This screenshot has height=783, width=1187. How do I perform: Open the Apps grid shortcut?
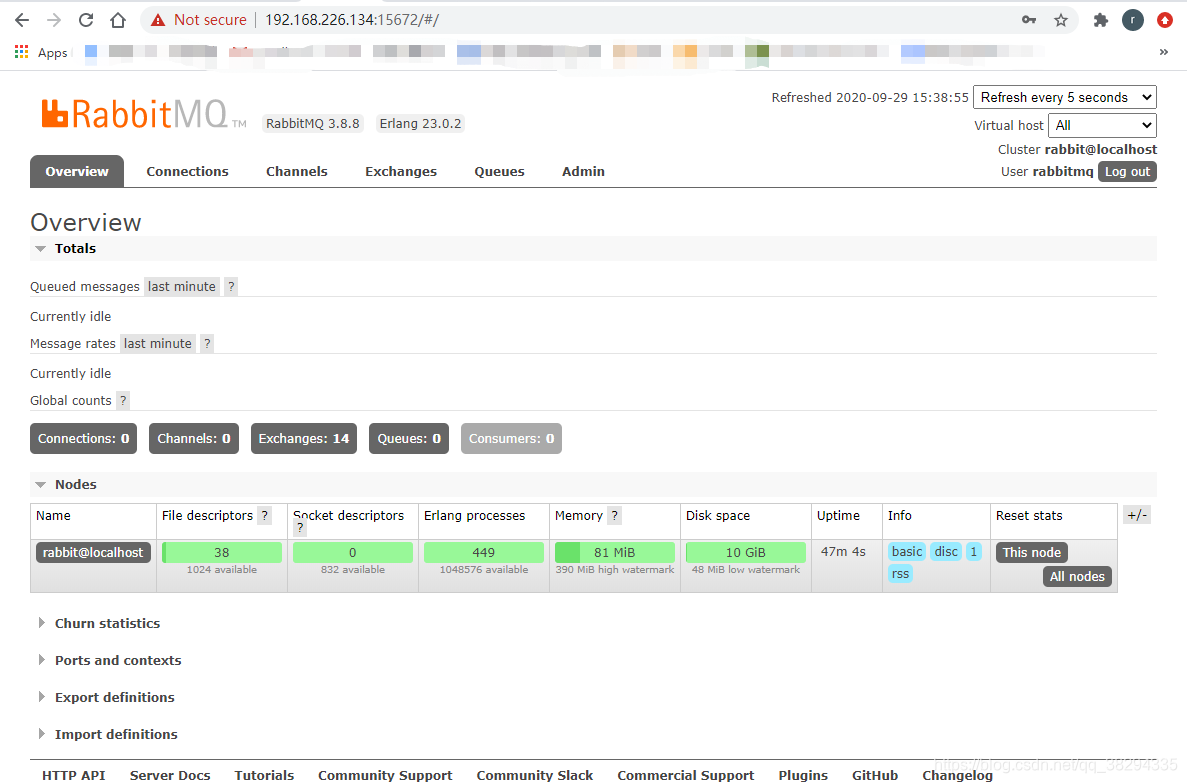[x=41, y=52]
